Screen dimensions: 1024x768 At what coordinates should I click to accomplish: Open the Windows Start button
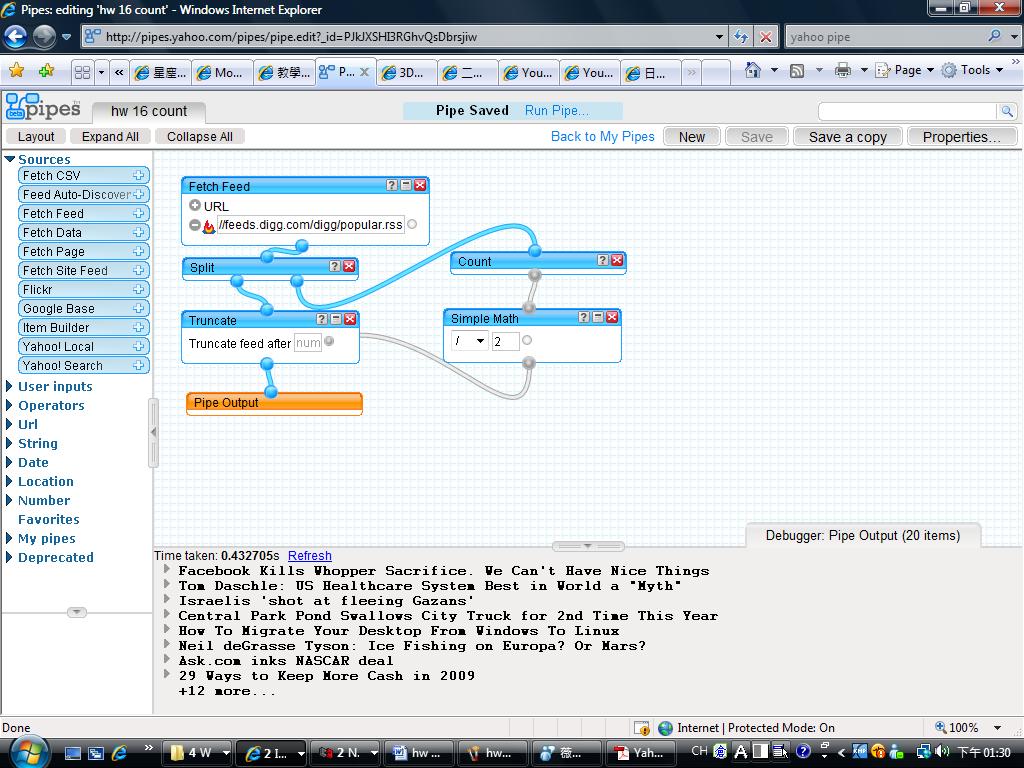click(x=27, y=752)
